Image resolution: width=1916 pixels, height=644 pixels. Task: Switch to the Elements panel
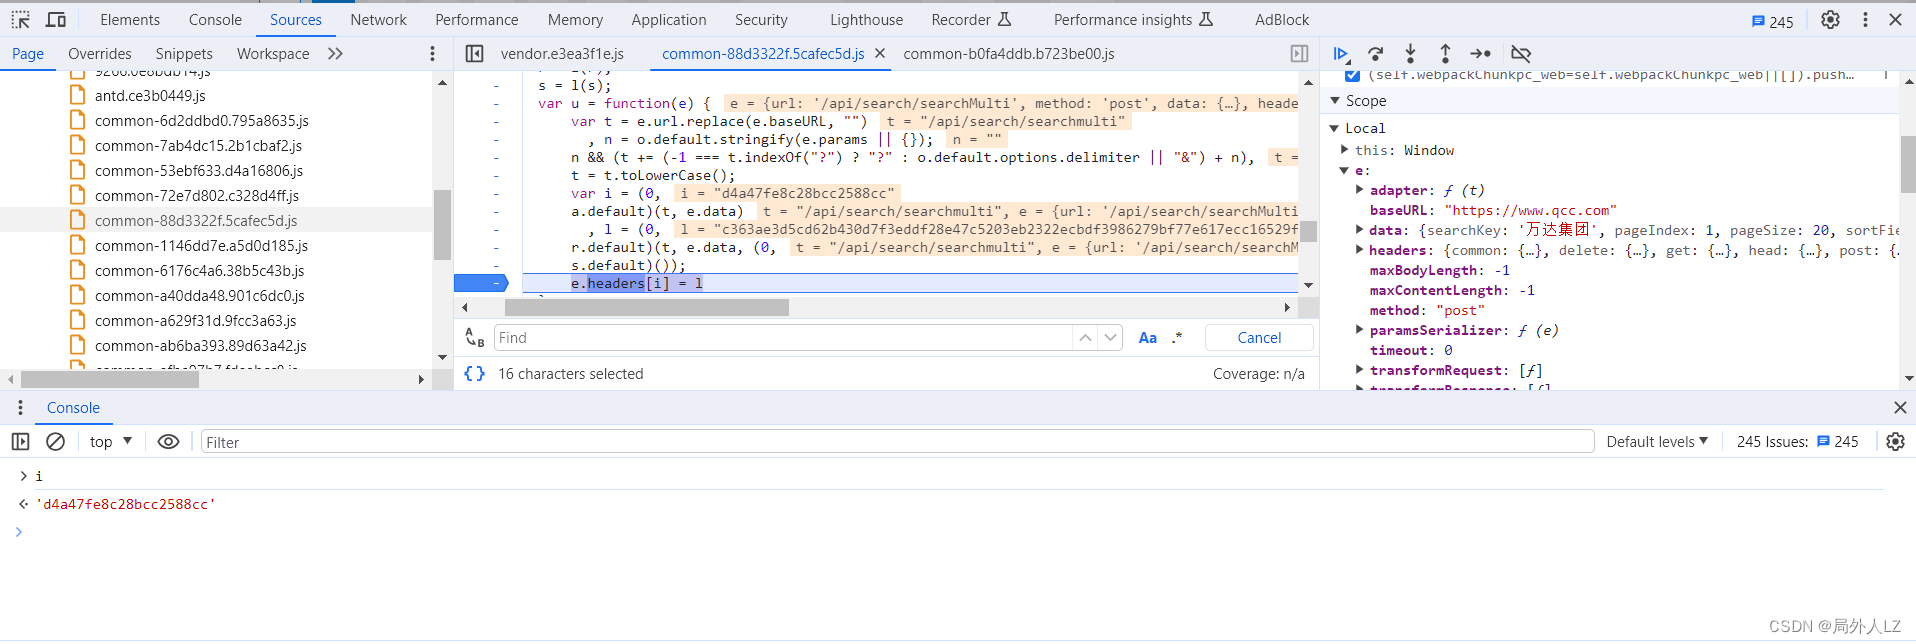point(130,20)
